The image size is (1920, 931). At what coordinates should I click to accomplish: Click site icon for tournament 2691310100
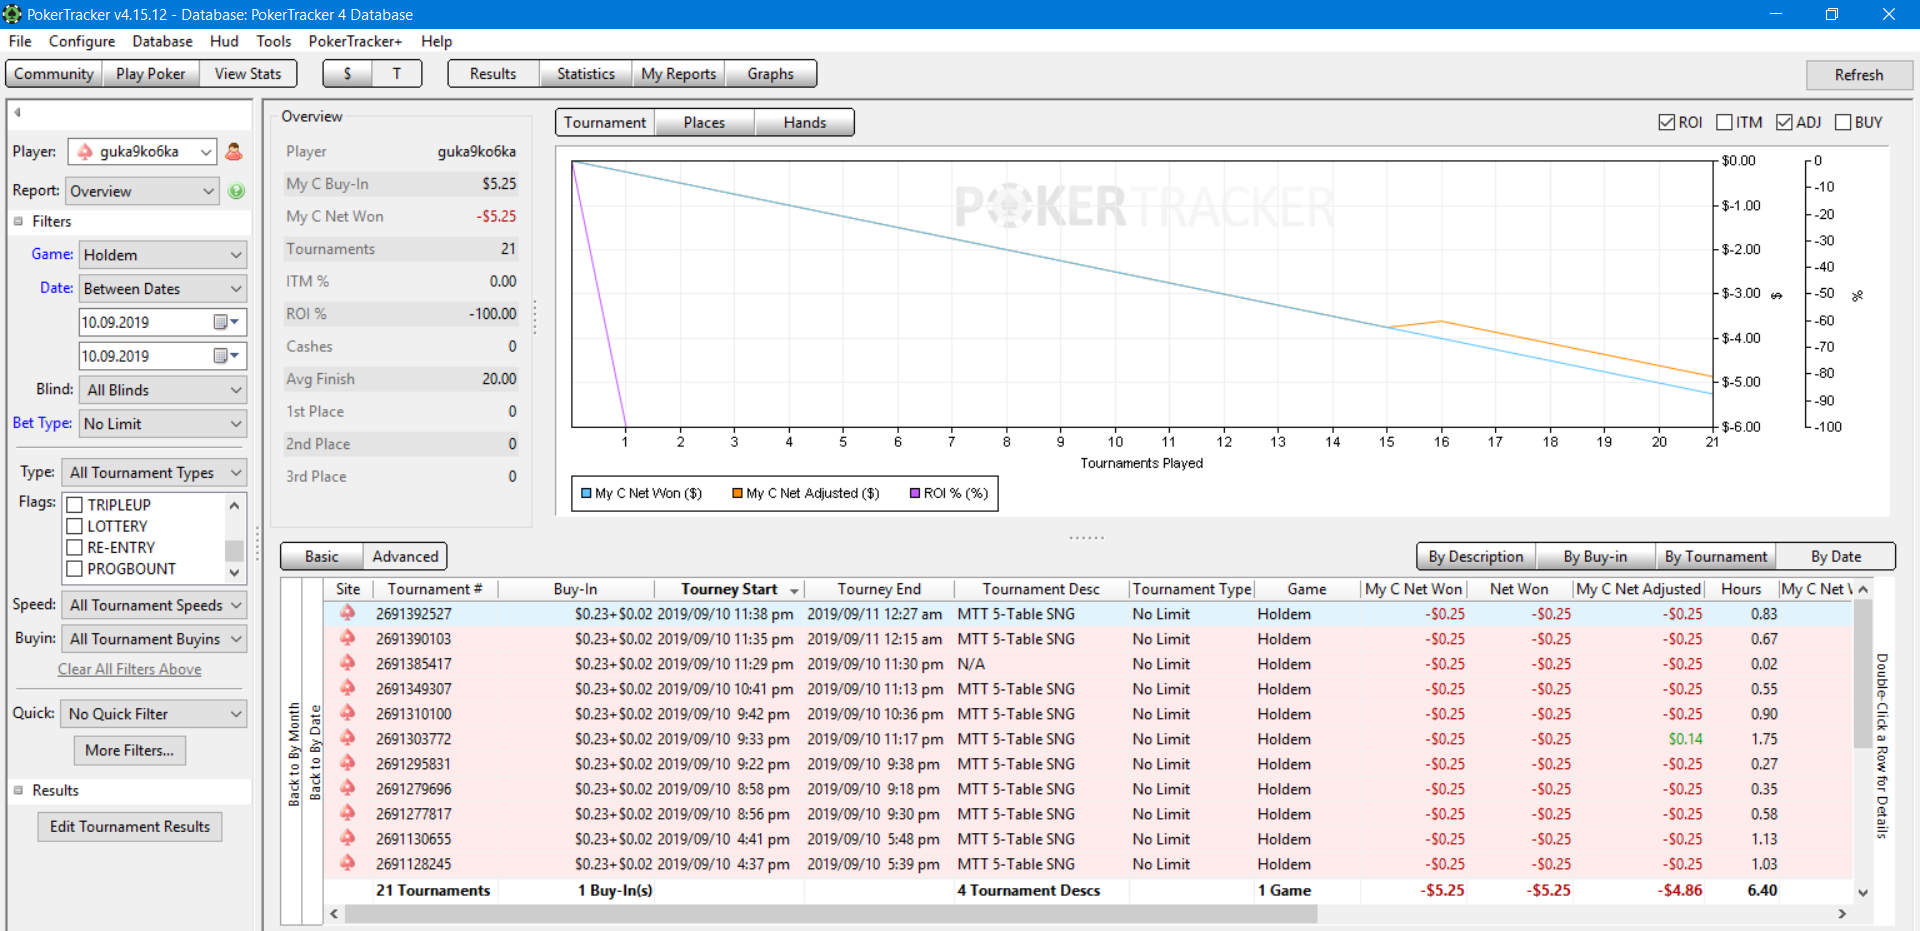[347, 713]
